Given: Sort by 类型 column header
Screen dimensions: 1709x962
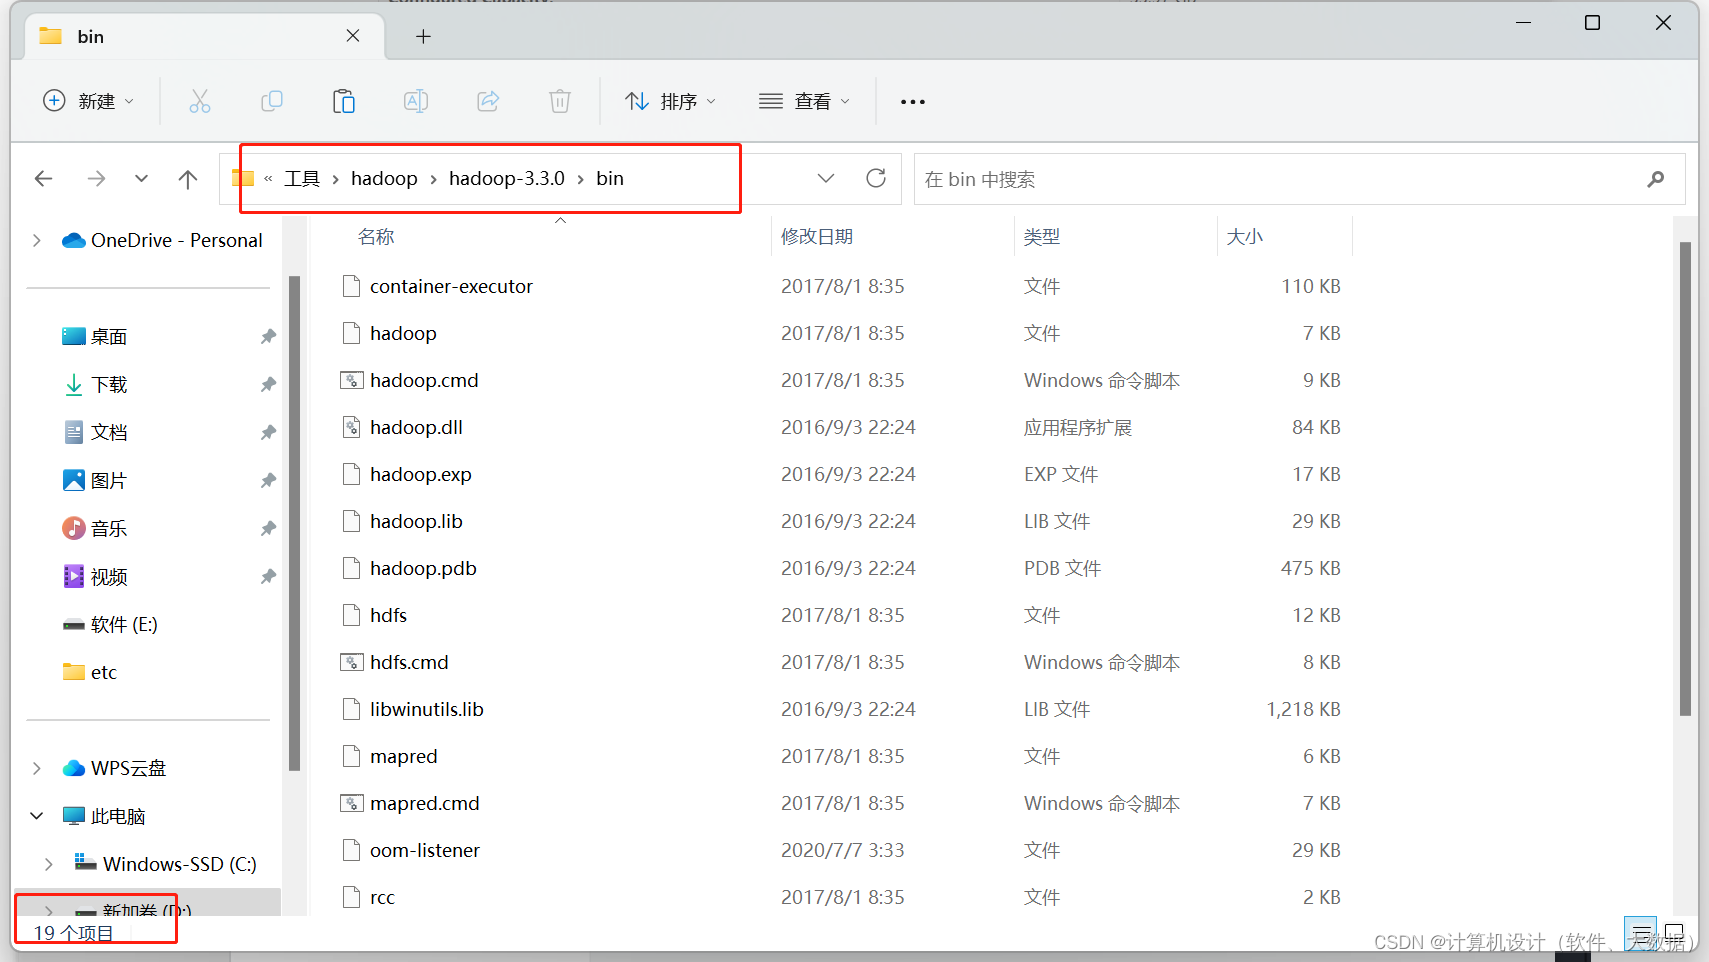Looking at the screenshot, I should (1042, 237).
